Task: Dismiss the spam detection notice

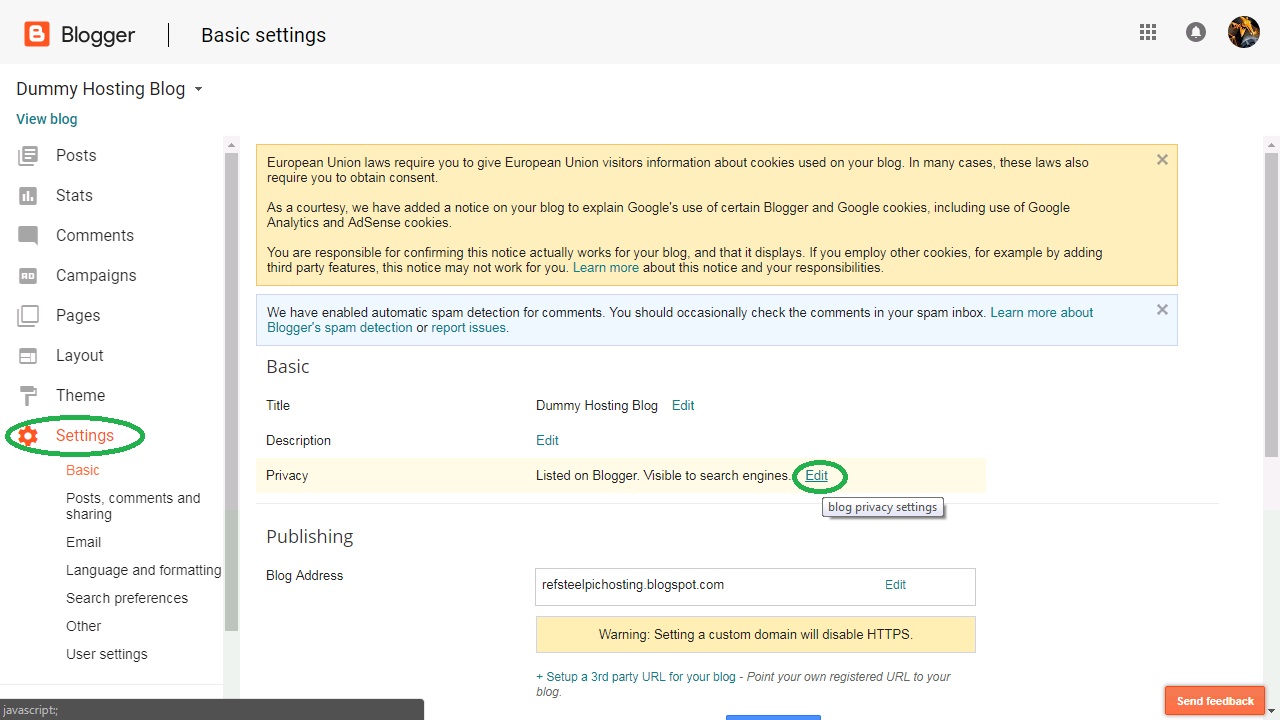Action: [1162, 310]
